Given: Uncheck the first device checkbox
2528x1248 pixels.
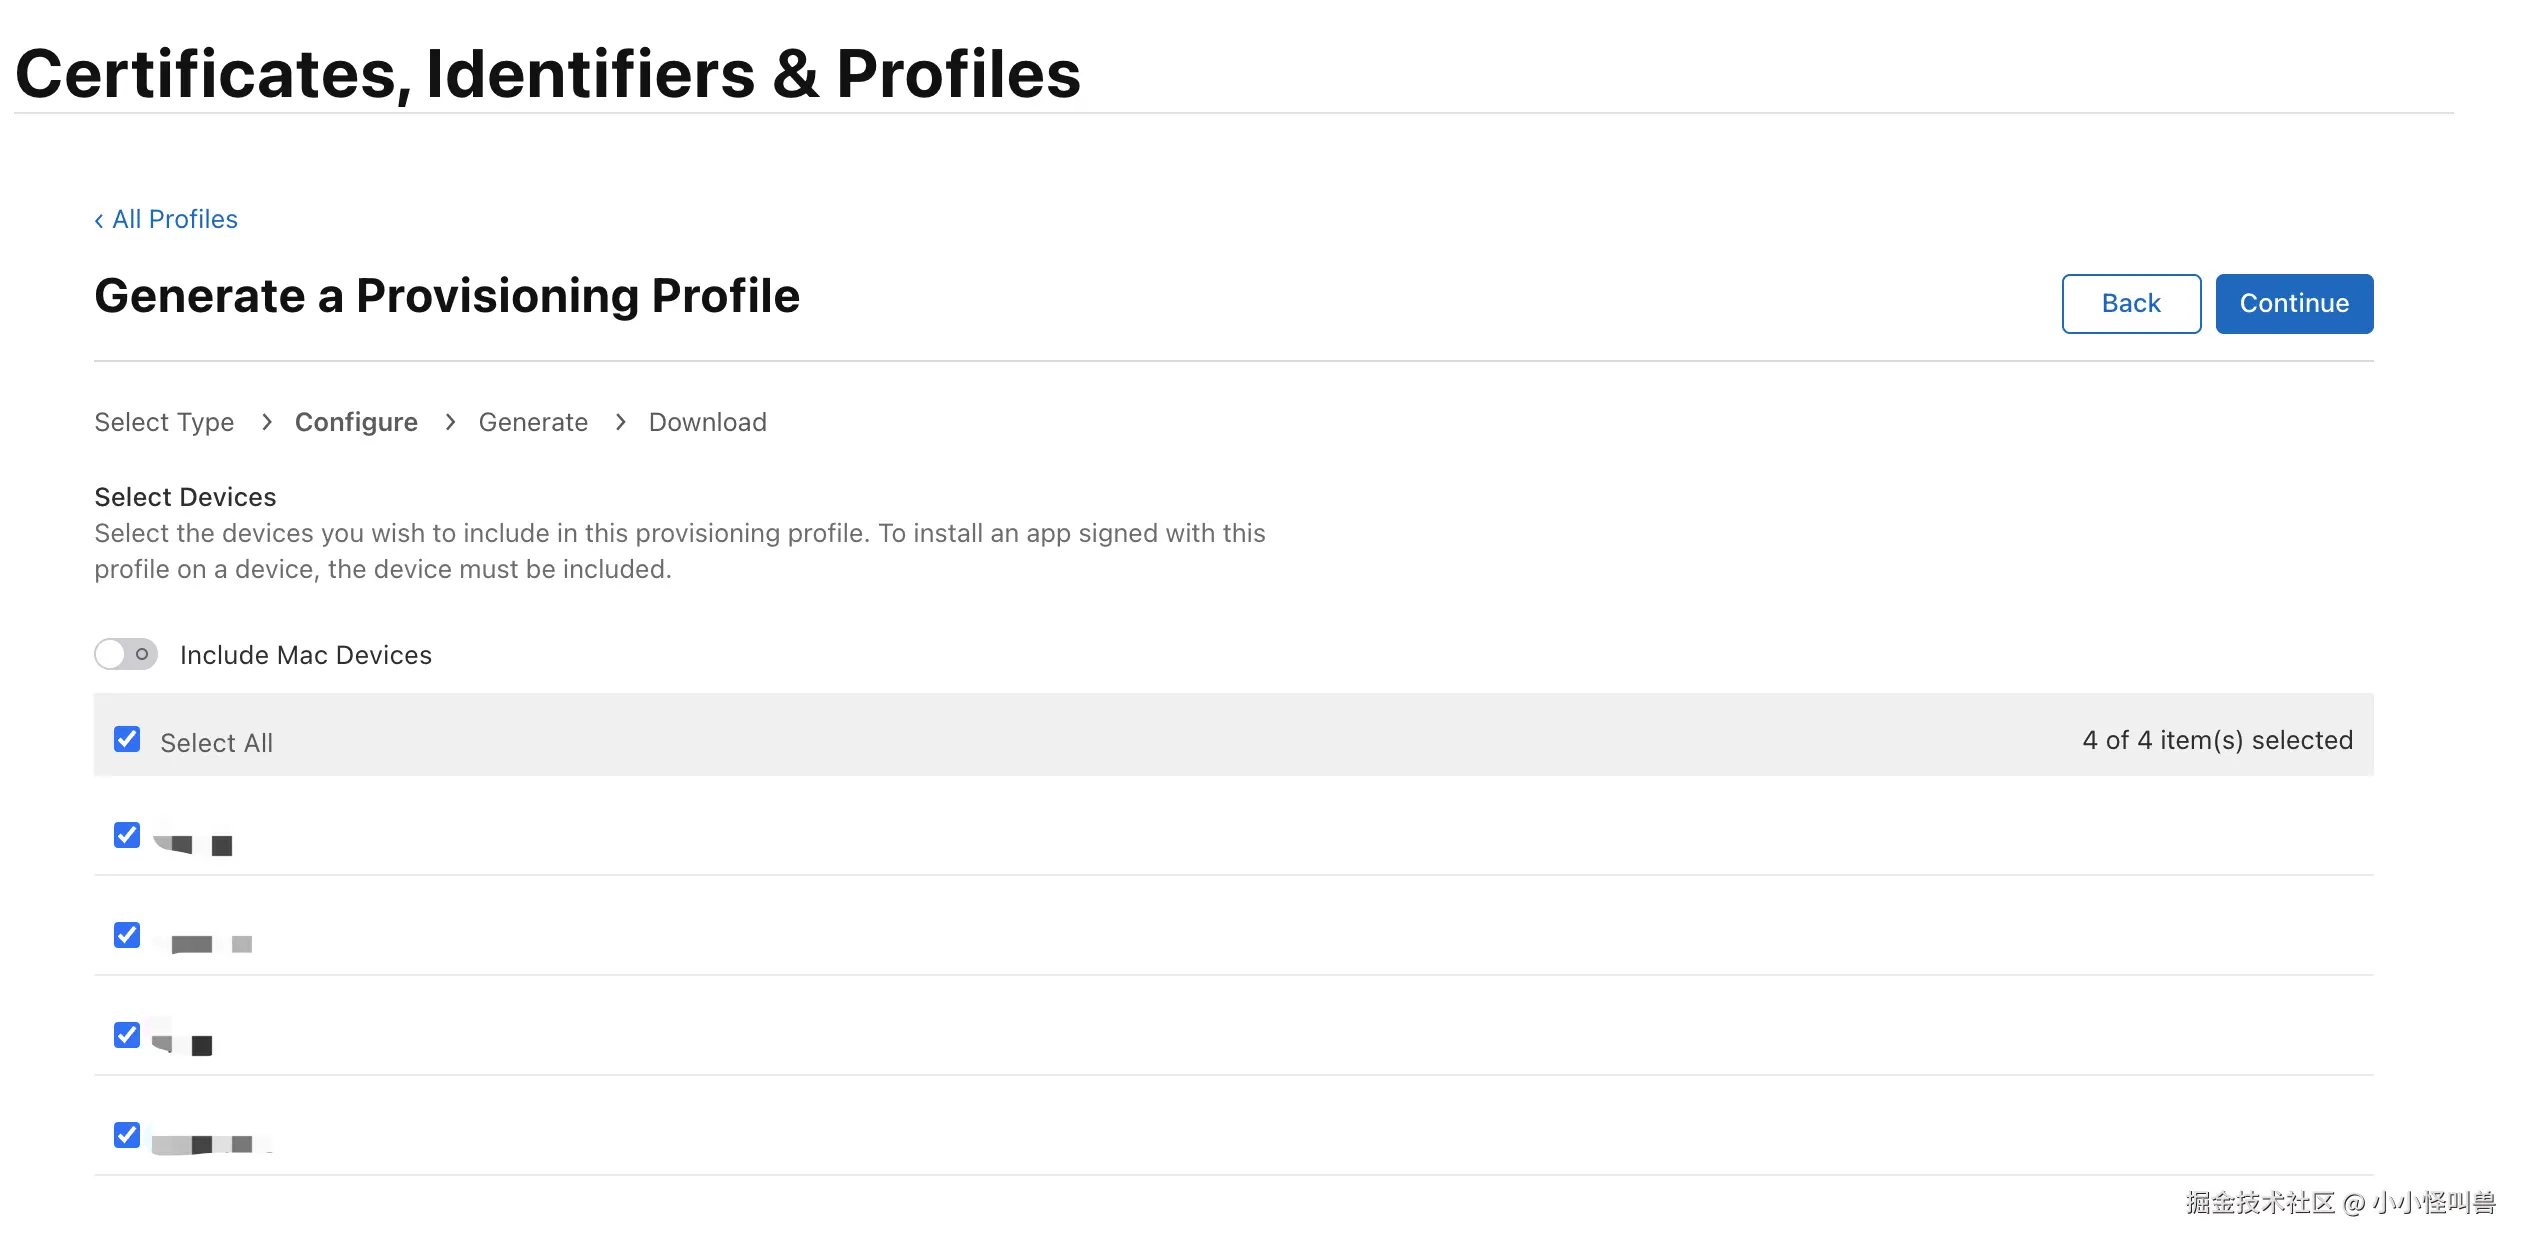Looking at the screenshot, I should tap(127, 835).
